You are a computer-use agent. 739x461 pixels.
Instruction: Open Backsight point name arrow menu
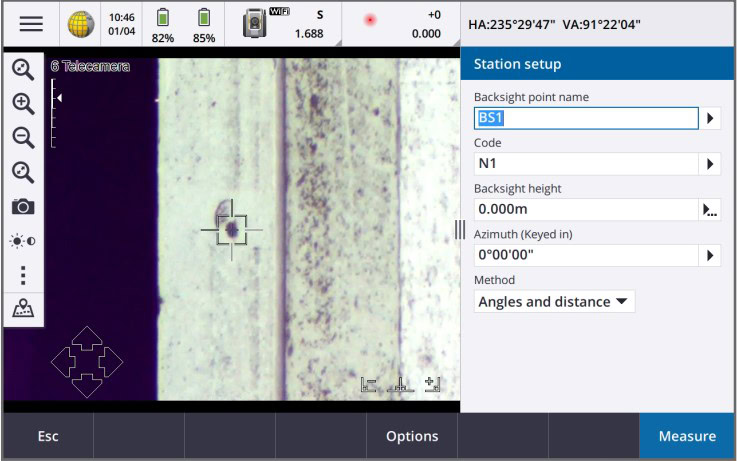710,118
